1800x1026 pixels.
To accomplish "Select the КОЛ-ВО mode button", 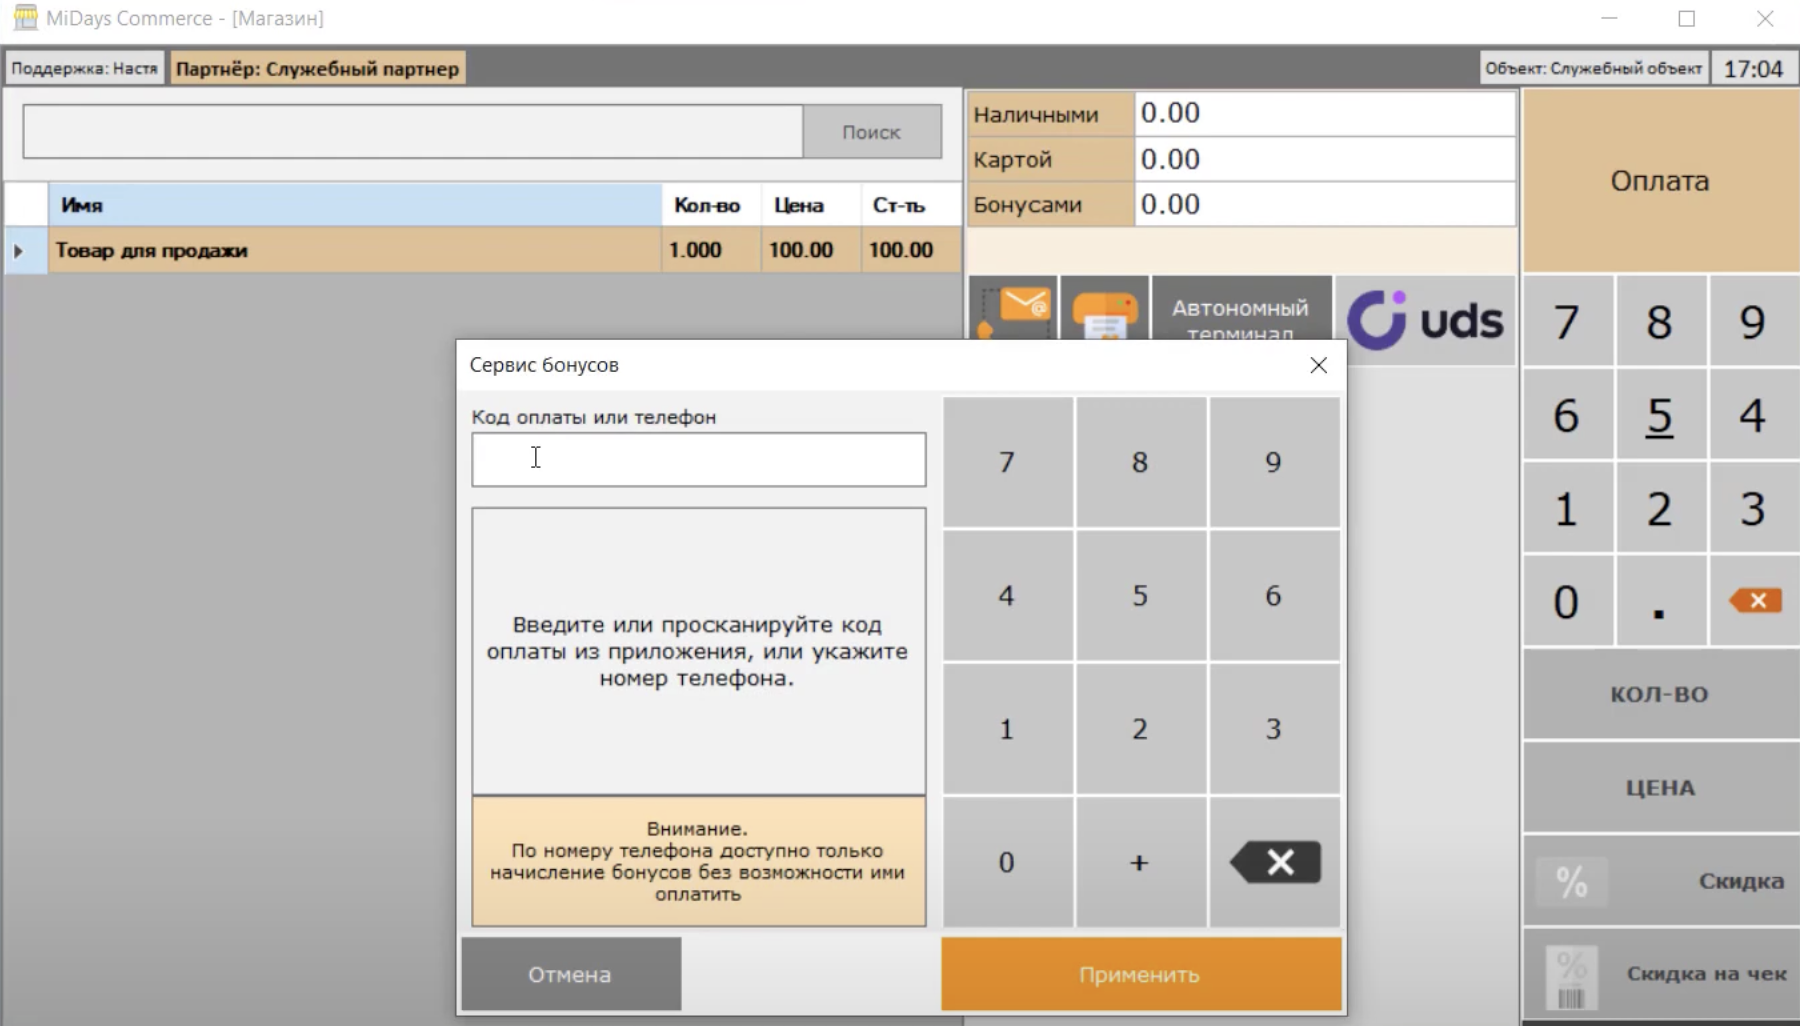I will pos(1660,694).
